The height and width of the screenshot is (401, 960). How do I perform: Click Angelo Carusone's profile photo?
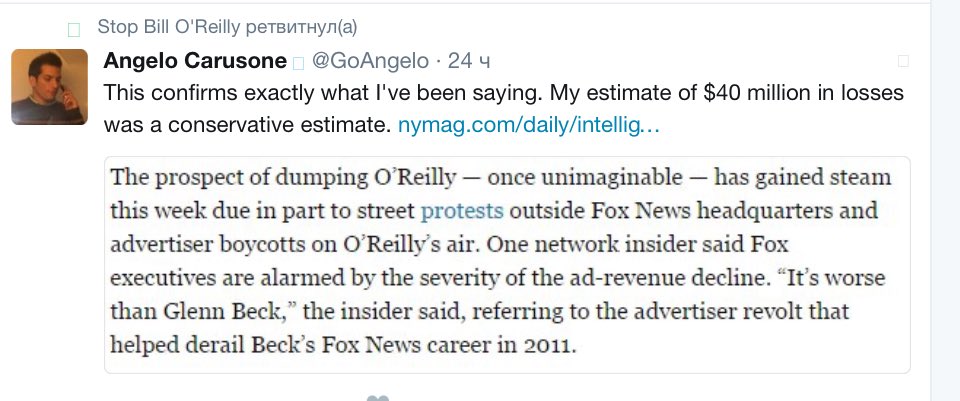click(x=49, y=87)
